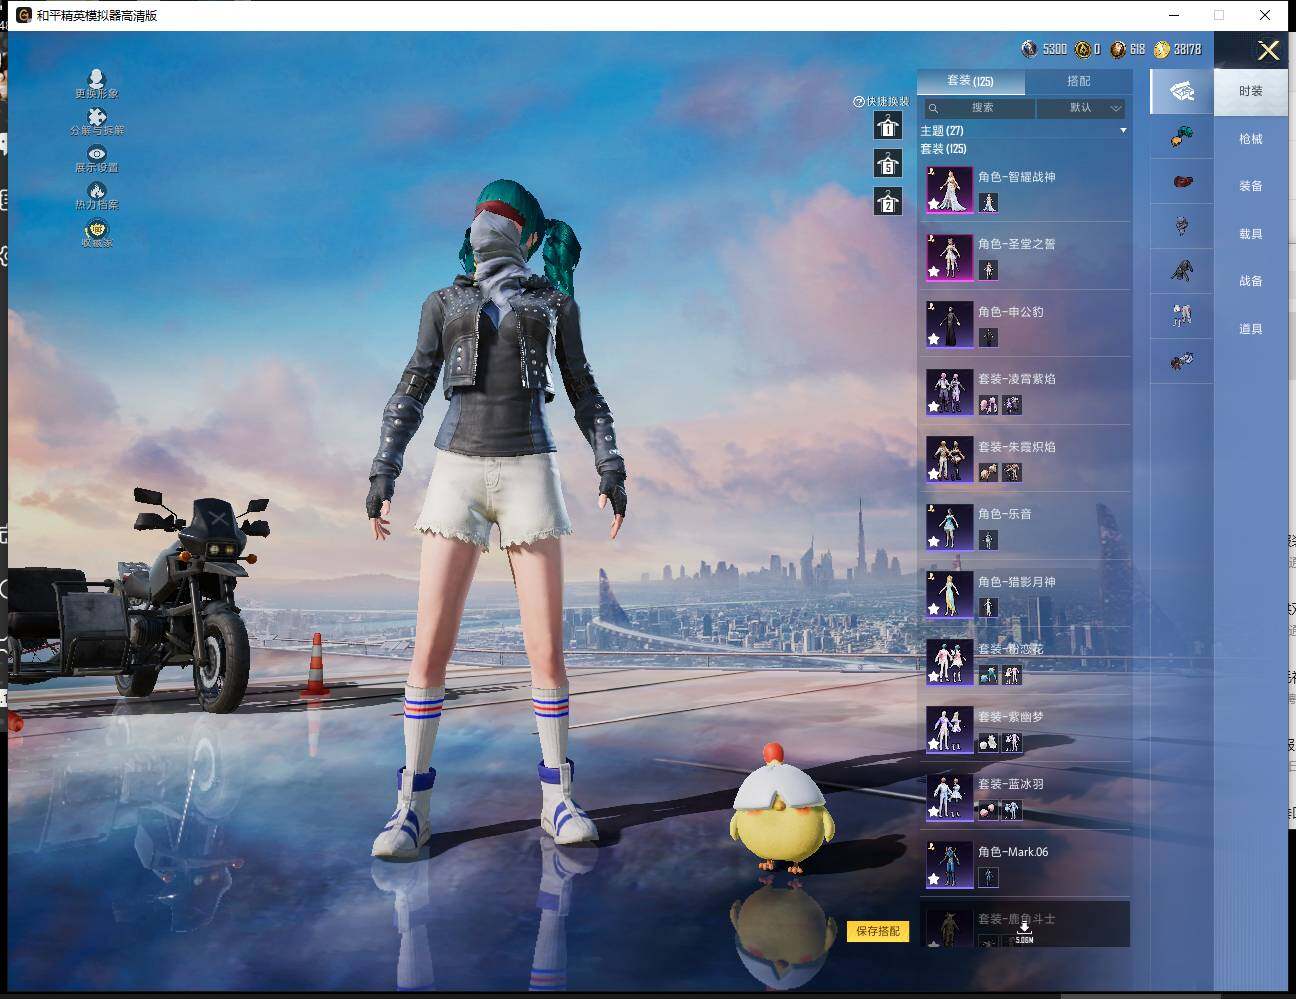The width and height of the screenshot is (1296, 999).
Task: Open 展示设置 eye icon
Action: (x=97, y=153)
